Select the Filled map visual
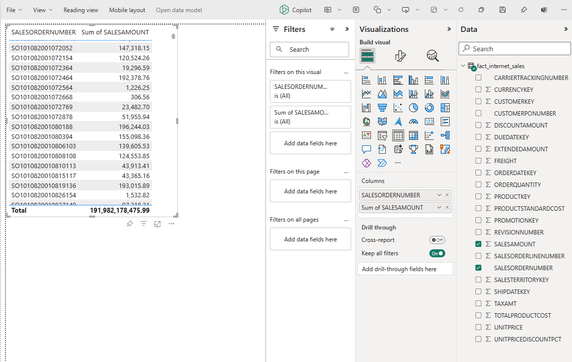This screenshot has height=362, width=572. [382, 122]
